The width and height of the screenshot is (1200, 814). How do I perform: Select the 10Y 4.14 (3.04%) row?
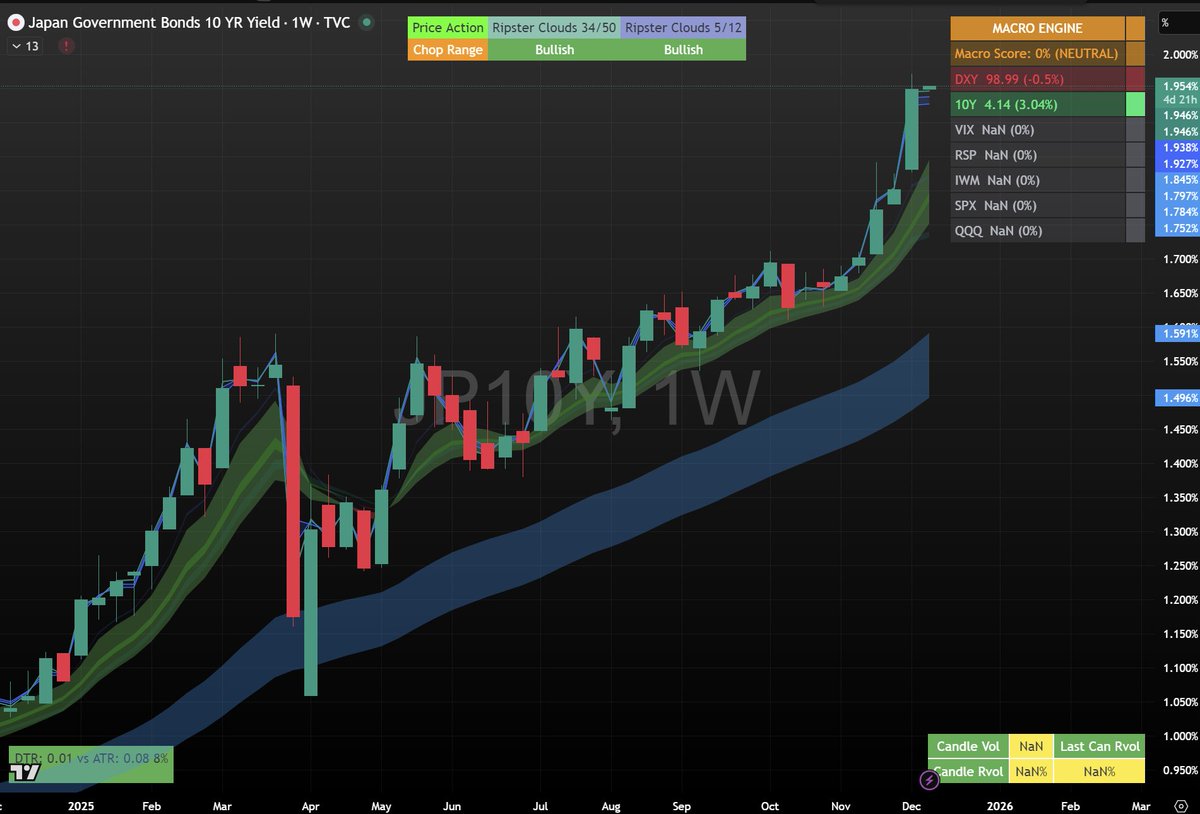pyautogui.click(x=1037, y=104)
